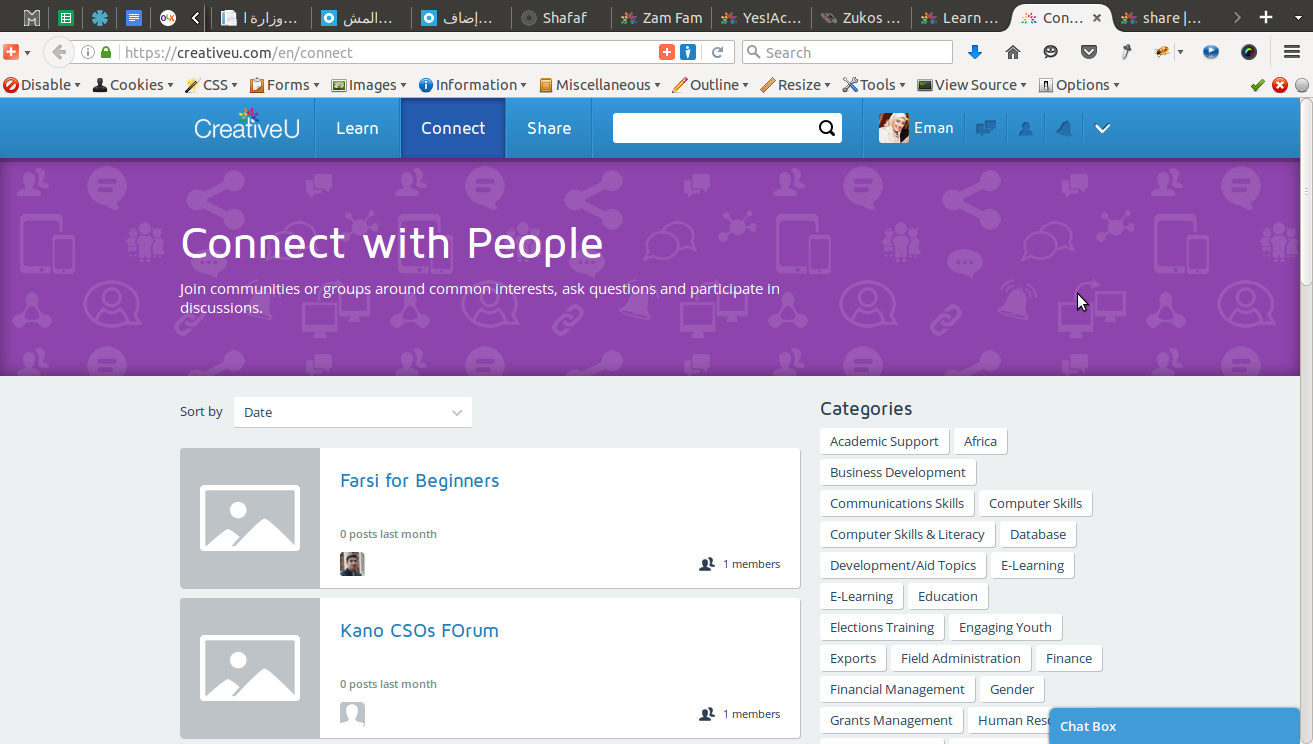This screenshot has height=744, width=1313.
Task: Go to the Learn navigation tab
Action: 357,128
